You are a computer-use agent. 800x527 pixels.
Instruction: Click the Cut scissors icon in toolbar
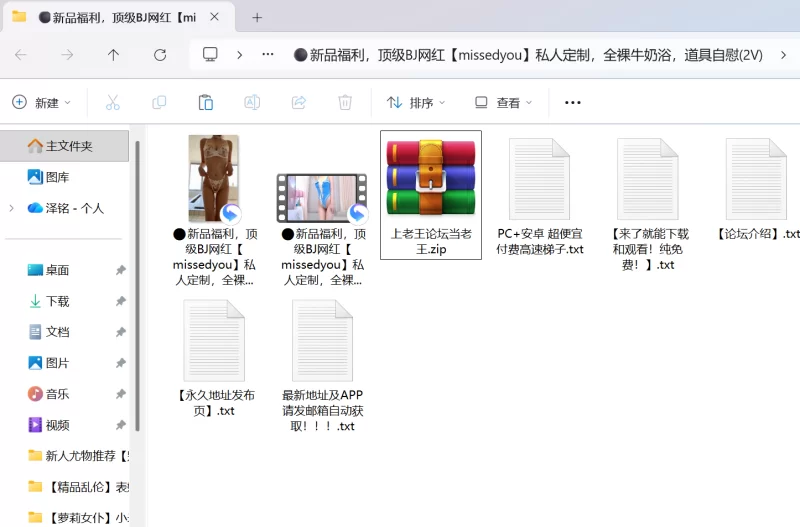coord(113,102)
